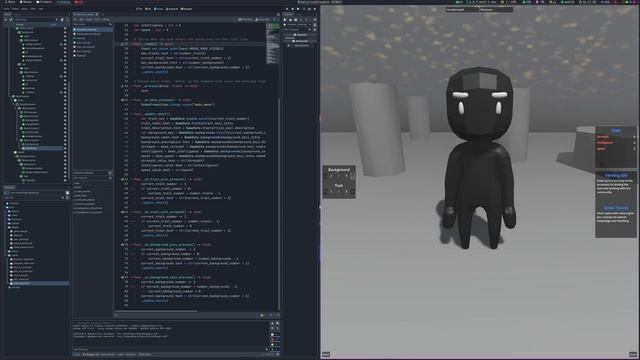Click signal connection icon beside _on_background_prev_pressed
This screenshot has height=360, width=640.
coord(122,244)
